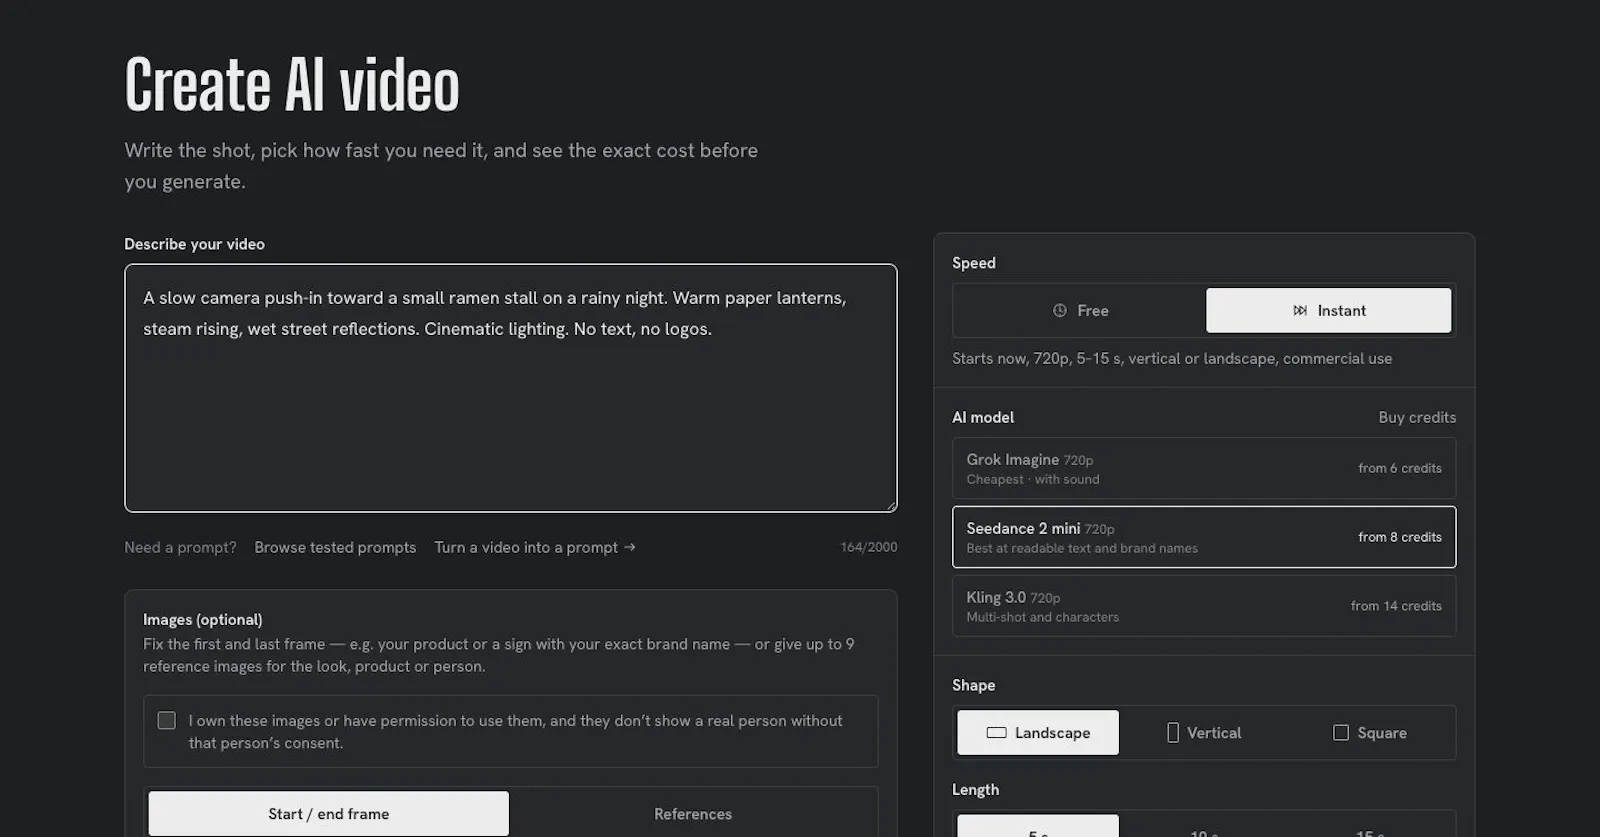Click the landscape rectangle icon
Screen dimensions: 1600x837
pyautogui.click(x=996, y=733)
